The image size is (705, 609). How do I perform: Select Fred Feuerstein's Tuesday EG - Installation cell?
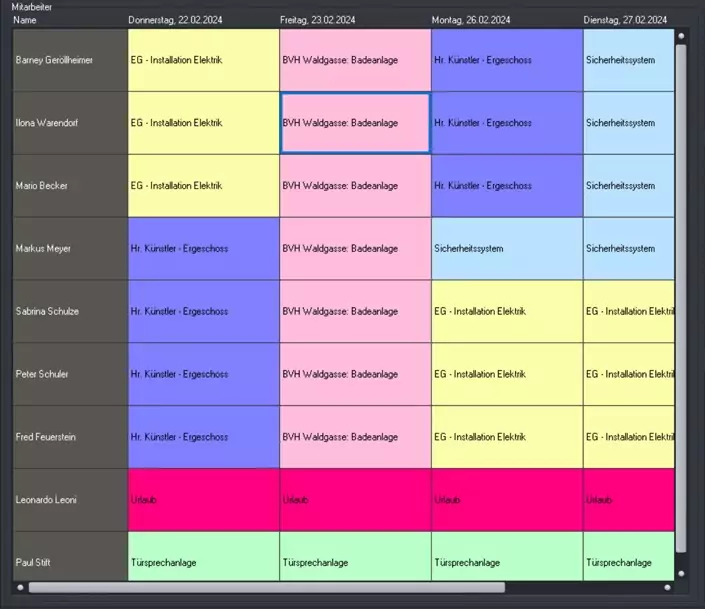[629, 437]
